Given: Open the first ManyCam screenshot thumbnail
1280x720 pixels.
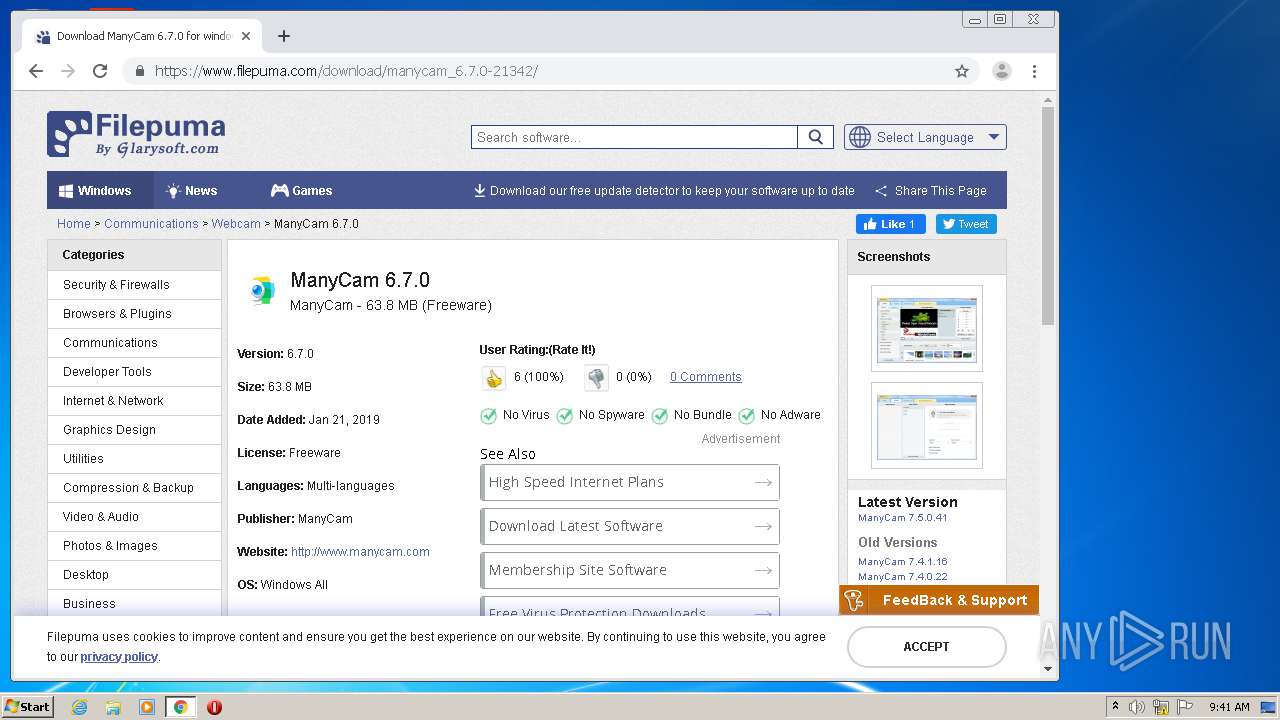Looking at the screenshot, I should pyautogui.click(x=927, y=328).
